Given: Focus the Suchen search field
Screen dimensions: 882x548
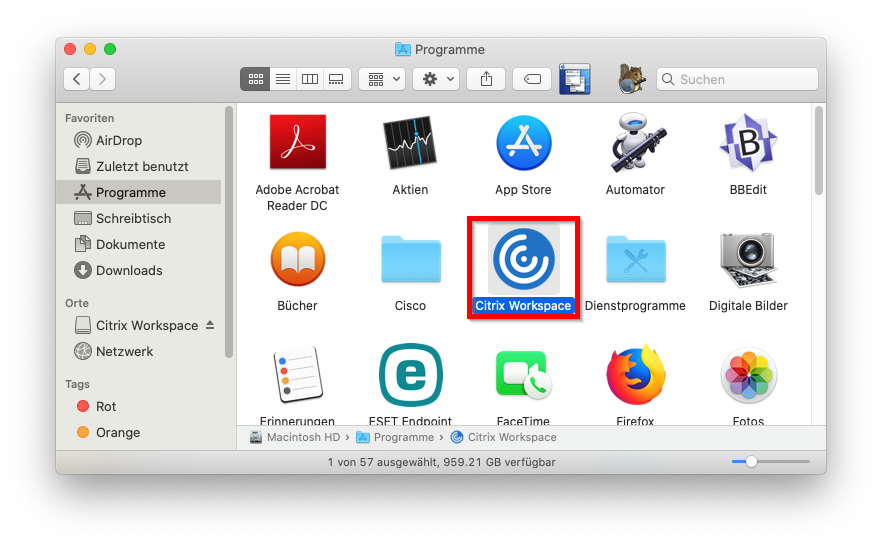Looking at the screenshot, I should (737, 79).
